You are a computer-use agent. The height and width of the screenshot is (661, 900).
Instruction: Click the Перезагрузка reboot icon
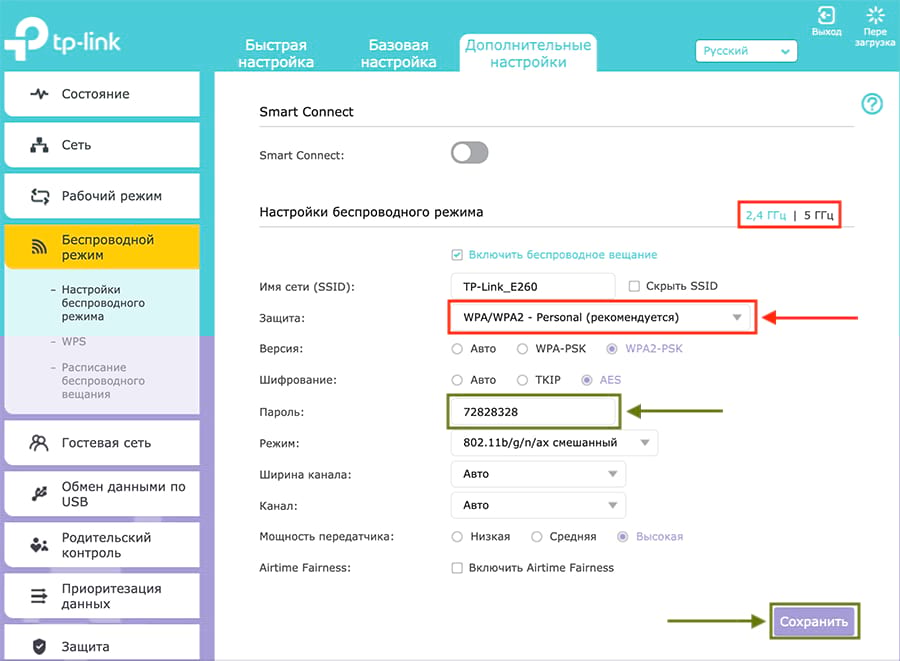[x=875, y=15]
